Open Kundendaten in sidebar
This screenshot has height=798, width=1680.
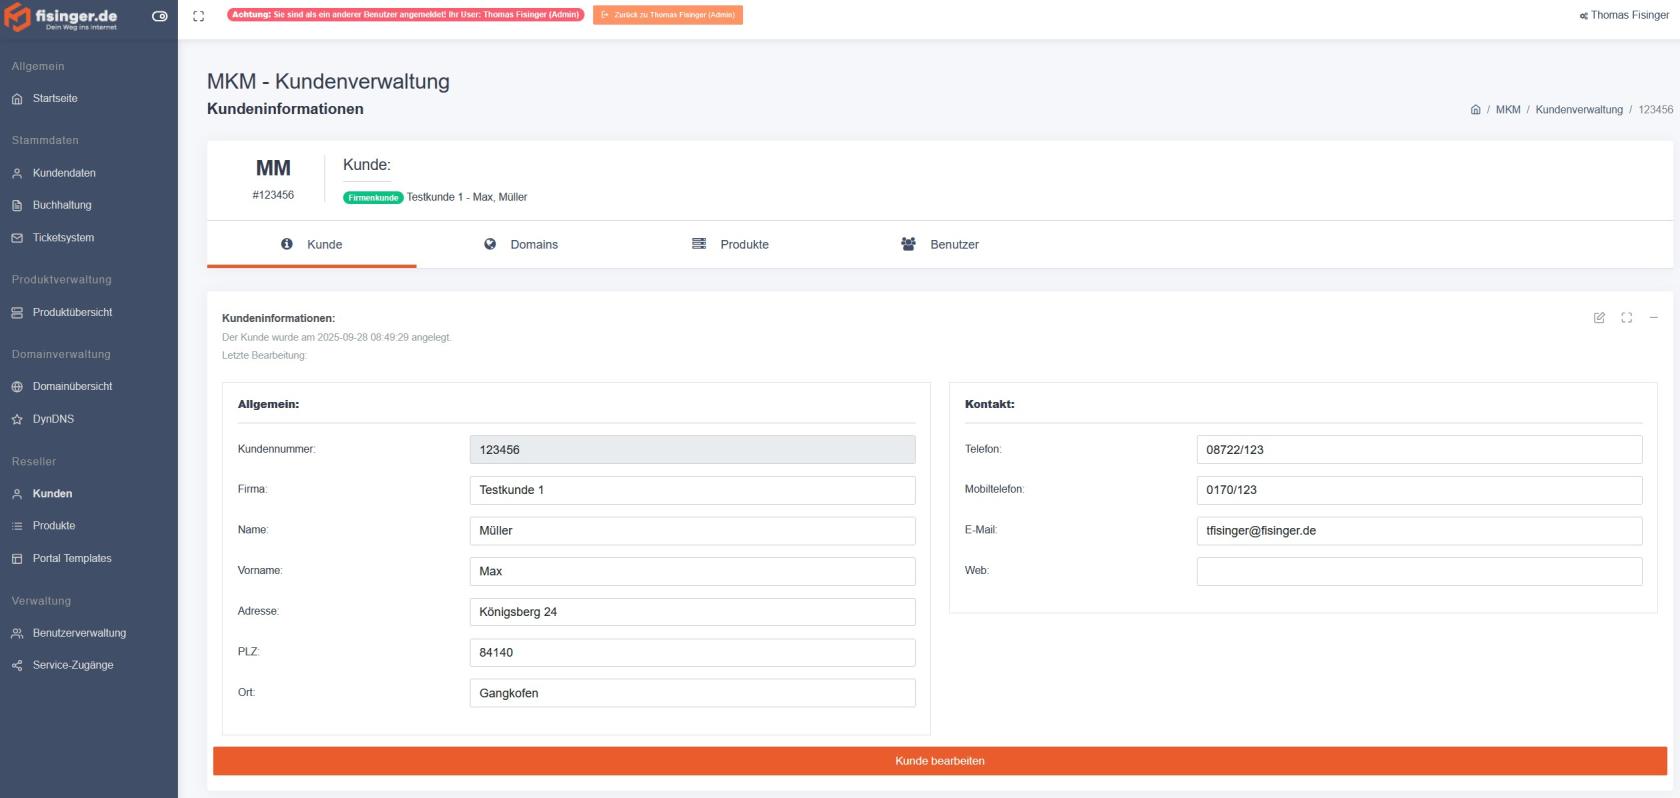click(x=64, y=173)
